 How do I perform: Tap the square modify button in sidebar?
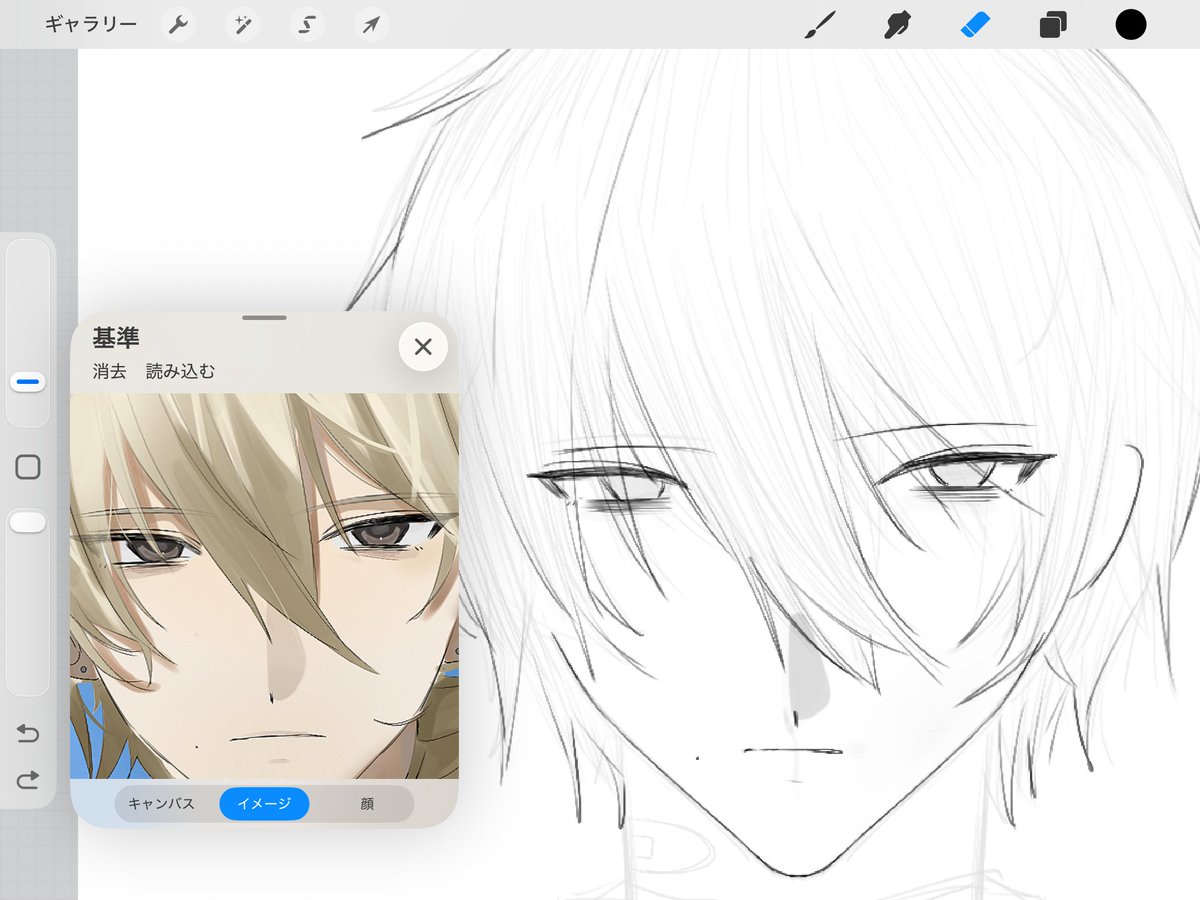[x=28, y=467]
